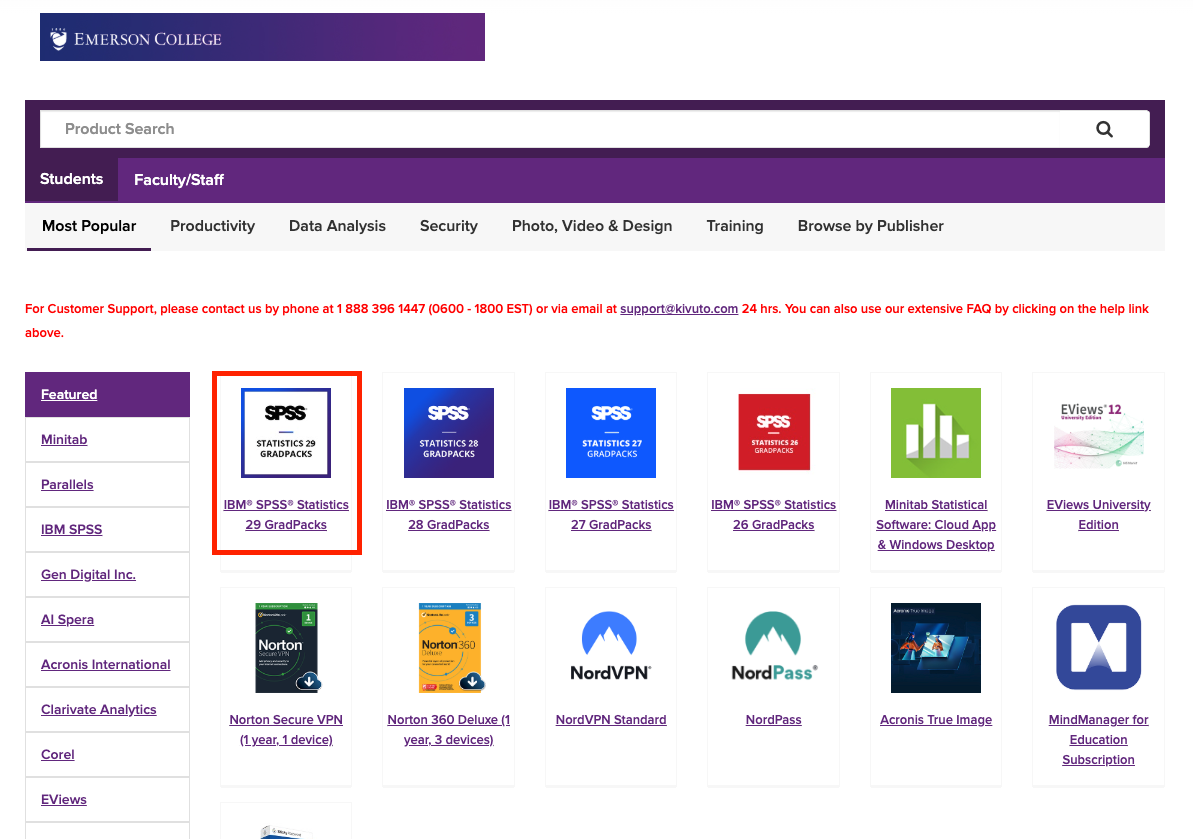This screenshot has height=839, width=1193.
Task: Select the Security category
Action: coord(448,226)
